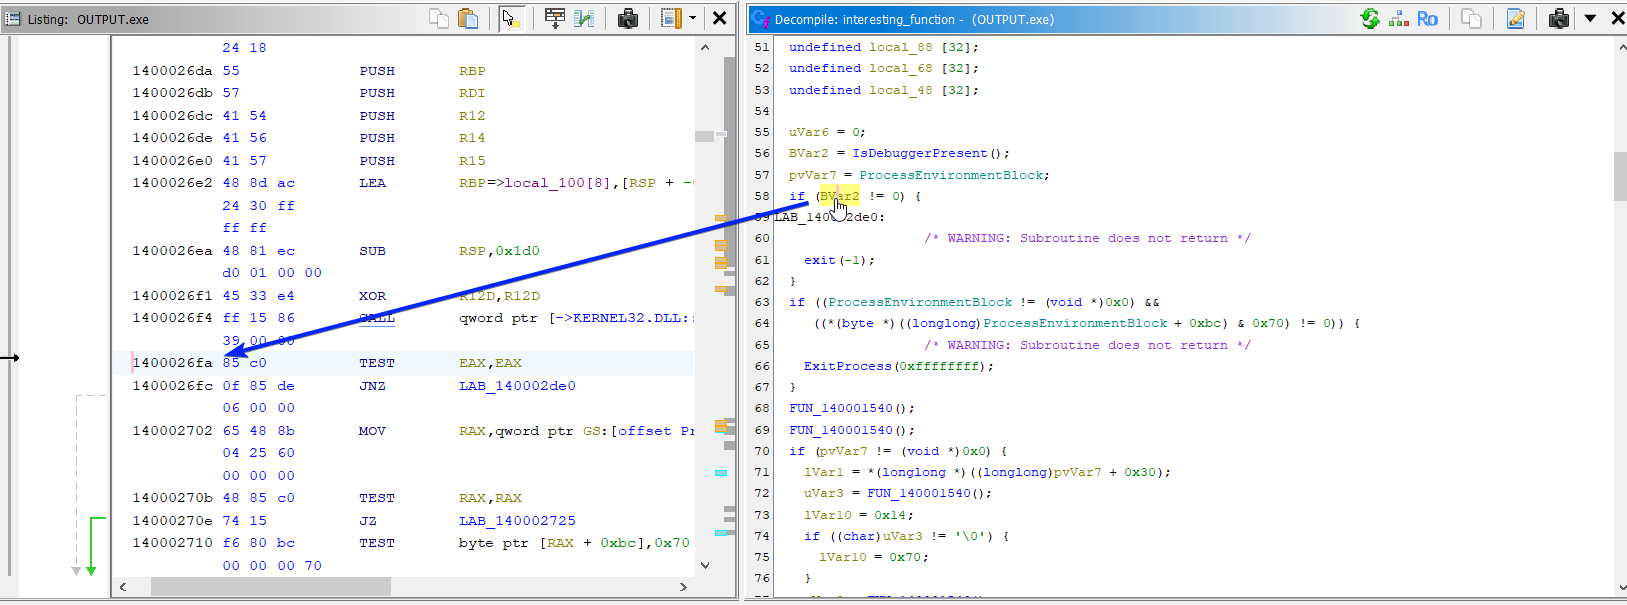Click the Listing horizontal scrollbar right arrow
Viewport: 1627px width, 605px height.
[x=684, y=587]
